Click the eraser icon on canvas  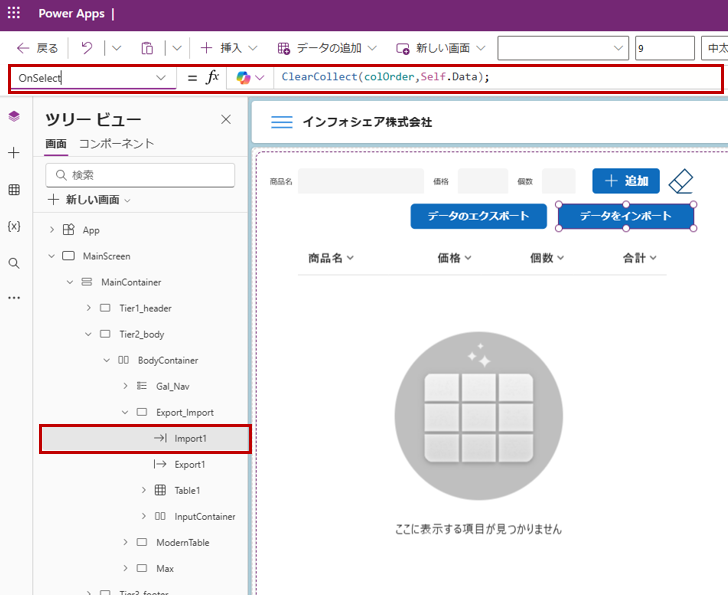click(x=680, y=181)
